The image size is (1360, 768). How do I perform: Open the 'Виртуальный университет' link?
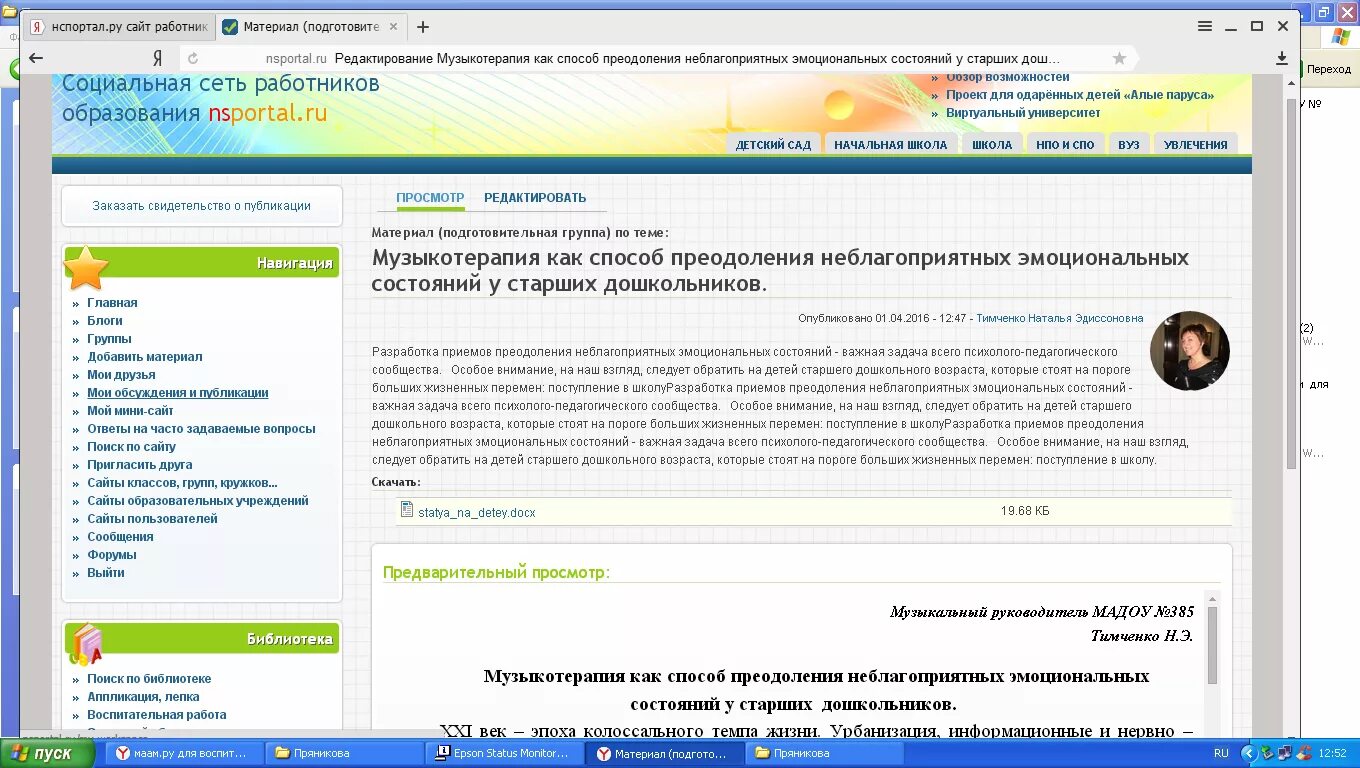coord(1023,113)
